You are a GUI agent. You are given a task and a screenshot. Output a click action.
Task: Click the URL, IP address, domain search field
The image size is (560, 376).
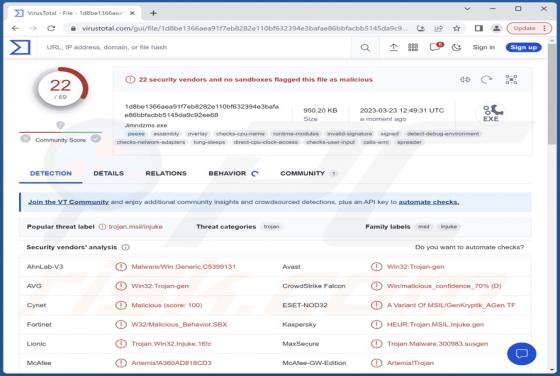coord(196,47)
